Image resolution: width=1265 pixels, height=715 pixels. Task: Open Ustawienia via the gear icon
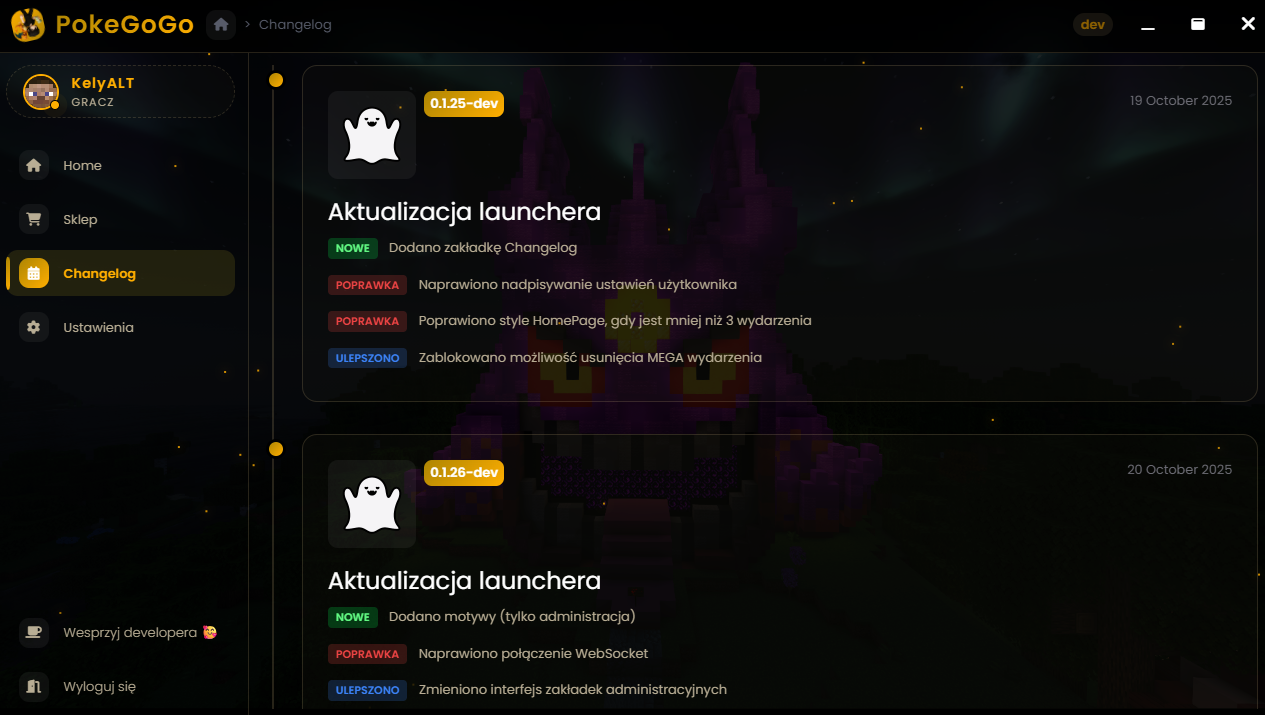[x=34, y=327]
